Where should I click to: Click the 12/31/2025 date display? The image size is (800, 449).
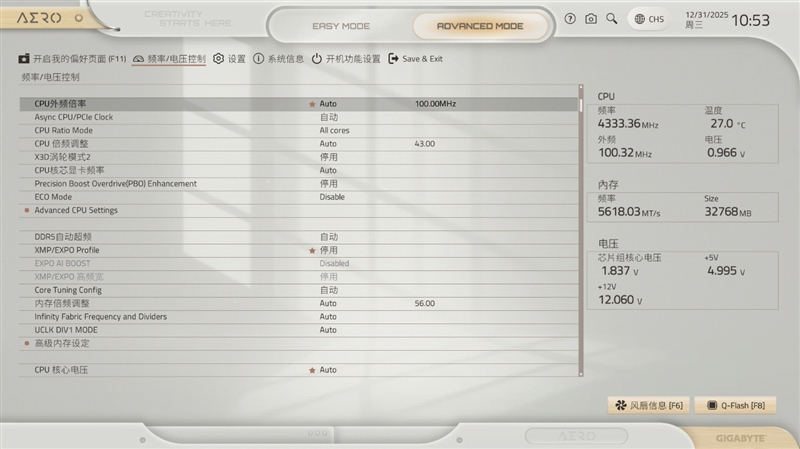click(707, 15)
